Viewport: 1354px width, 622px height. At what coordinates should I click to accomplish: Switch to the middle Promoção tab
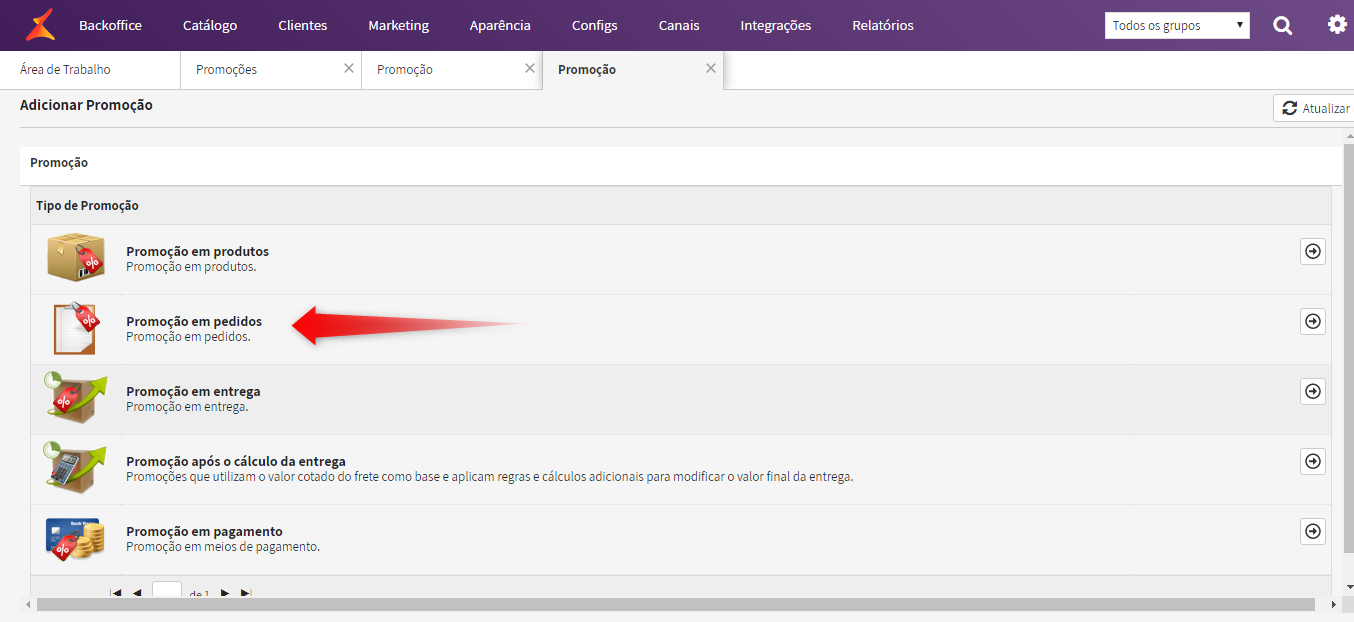(x=452, y=70)
